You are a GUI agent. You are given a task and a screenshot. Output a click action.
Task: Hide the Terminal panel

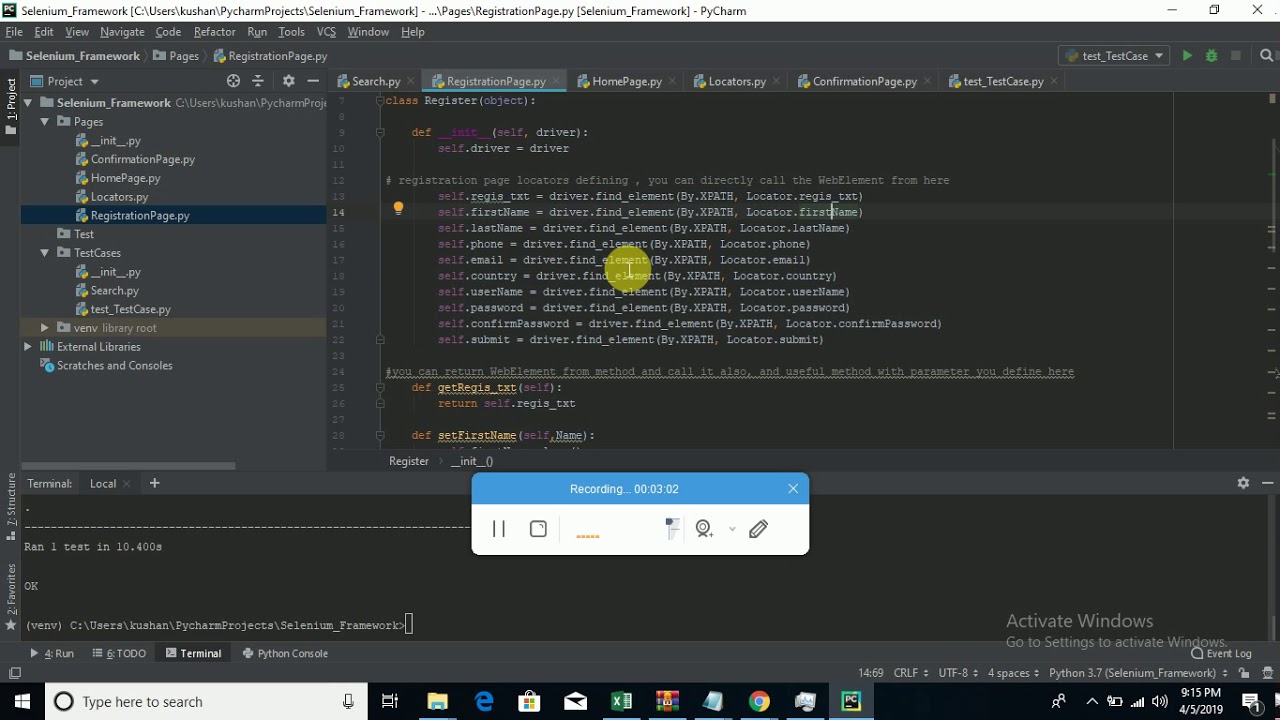coord(1266,483)
